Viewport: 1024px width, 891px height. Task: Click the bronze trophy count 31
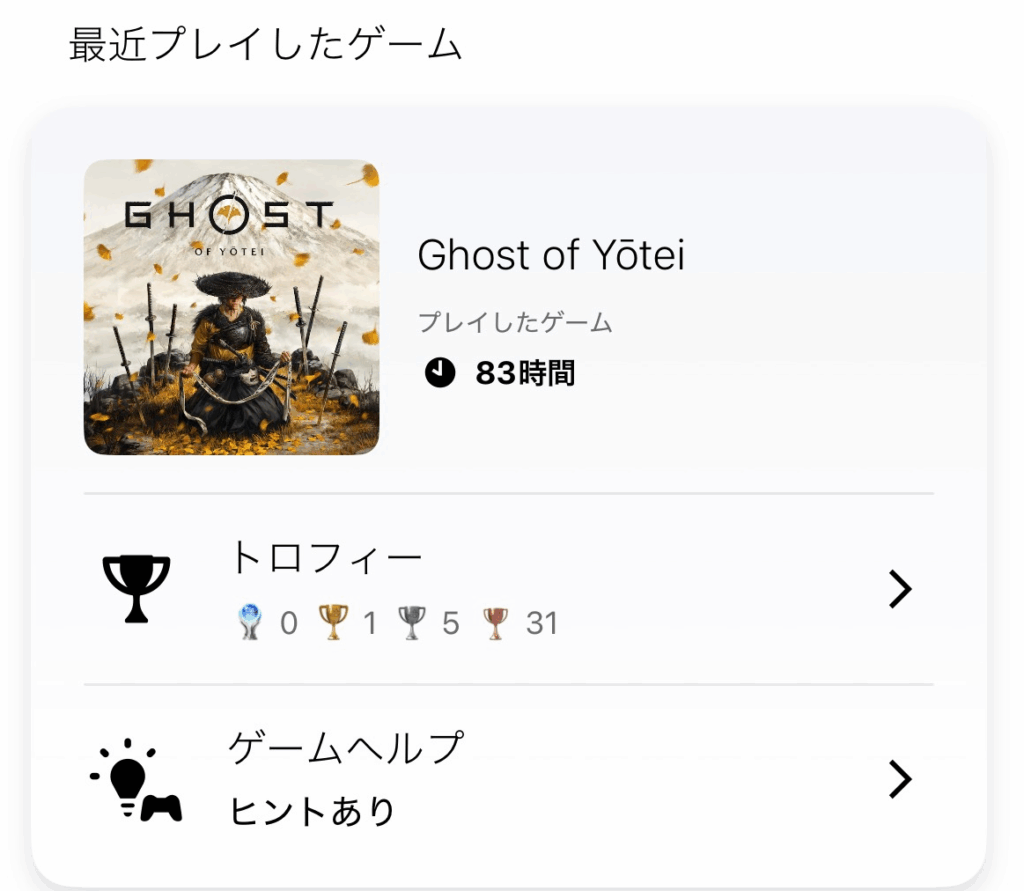coord(541,623)
